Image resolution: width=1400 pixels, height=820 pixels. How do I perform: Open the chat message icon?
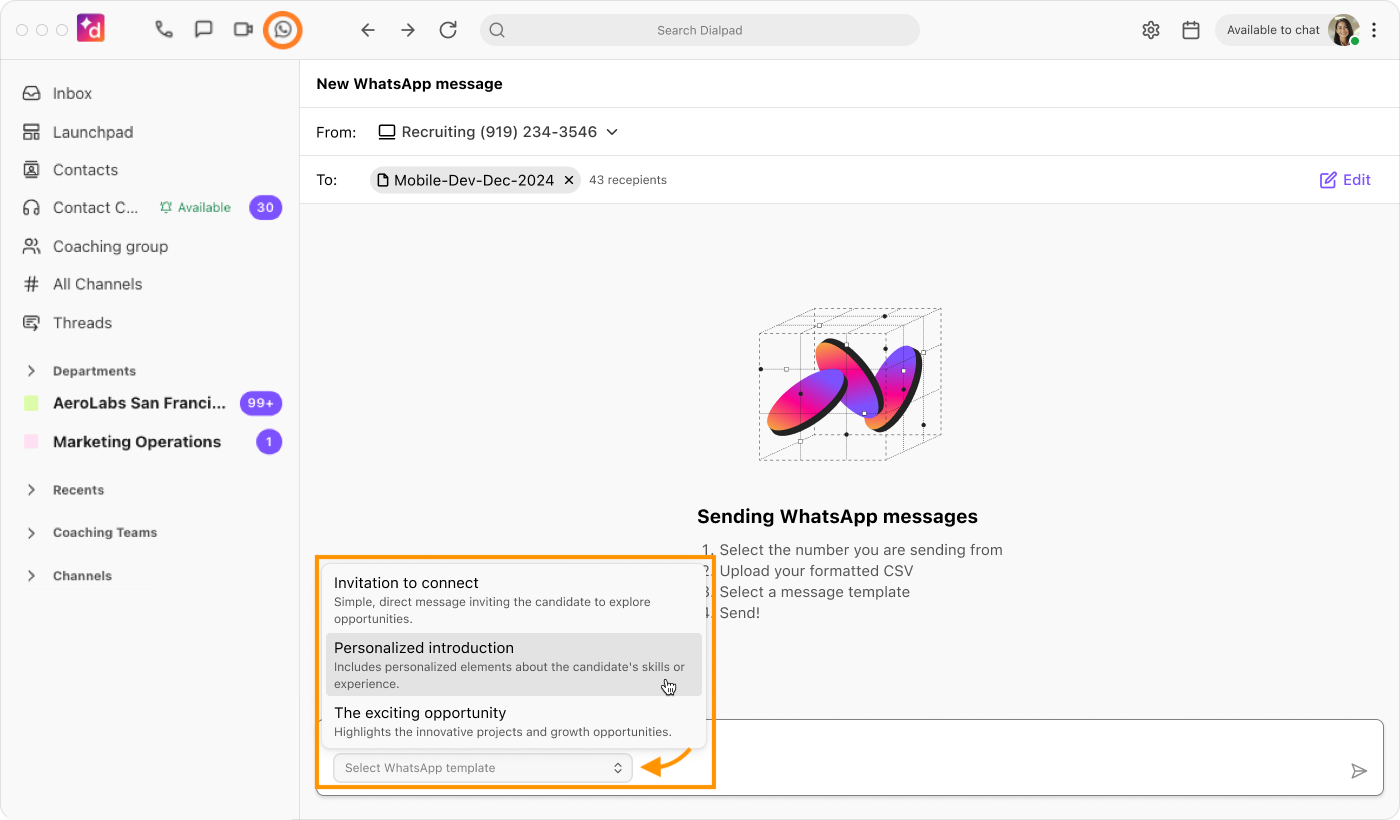(204, 29)
